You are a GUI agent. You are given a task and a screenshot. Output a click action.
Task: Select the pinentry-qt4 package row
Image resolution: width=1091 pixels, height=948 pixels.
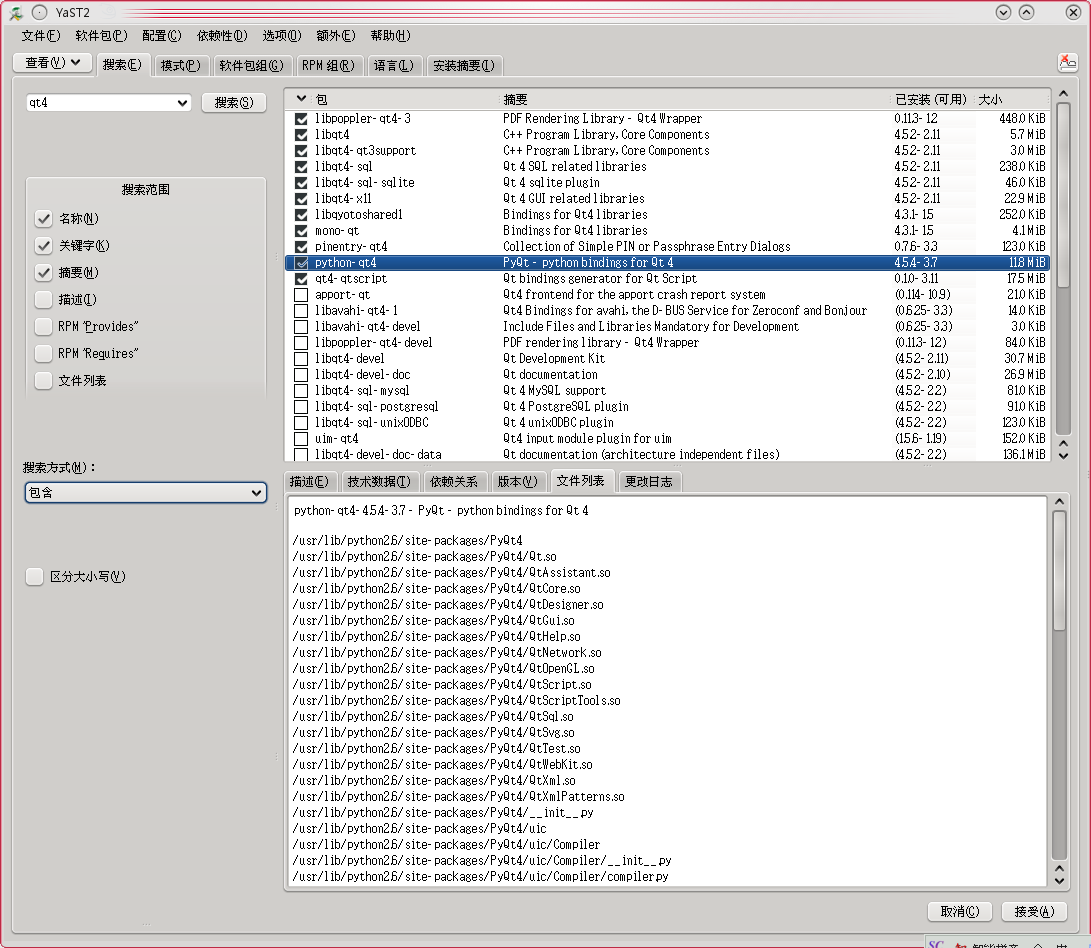click(x=667, y=247)
